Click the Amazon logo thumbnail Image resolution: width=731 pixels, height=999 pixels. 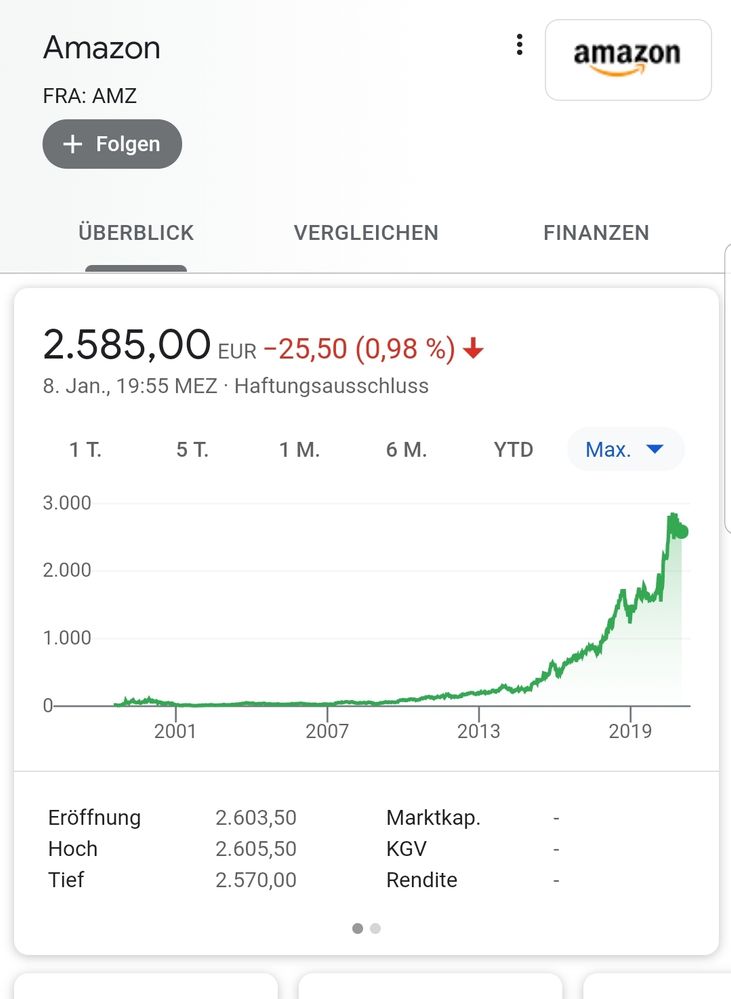click(627, 59)
